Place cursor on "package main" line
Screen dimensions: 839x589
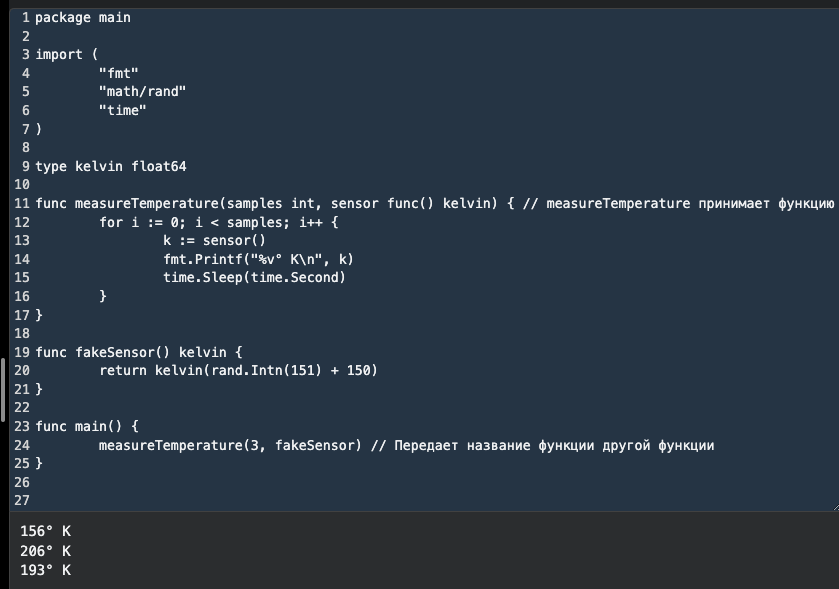(x=83, y=18)
